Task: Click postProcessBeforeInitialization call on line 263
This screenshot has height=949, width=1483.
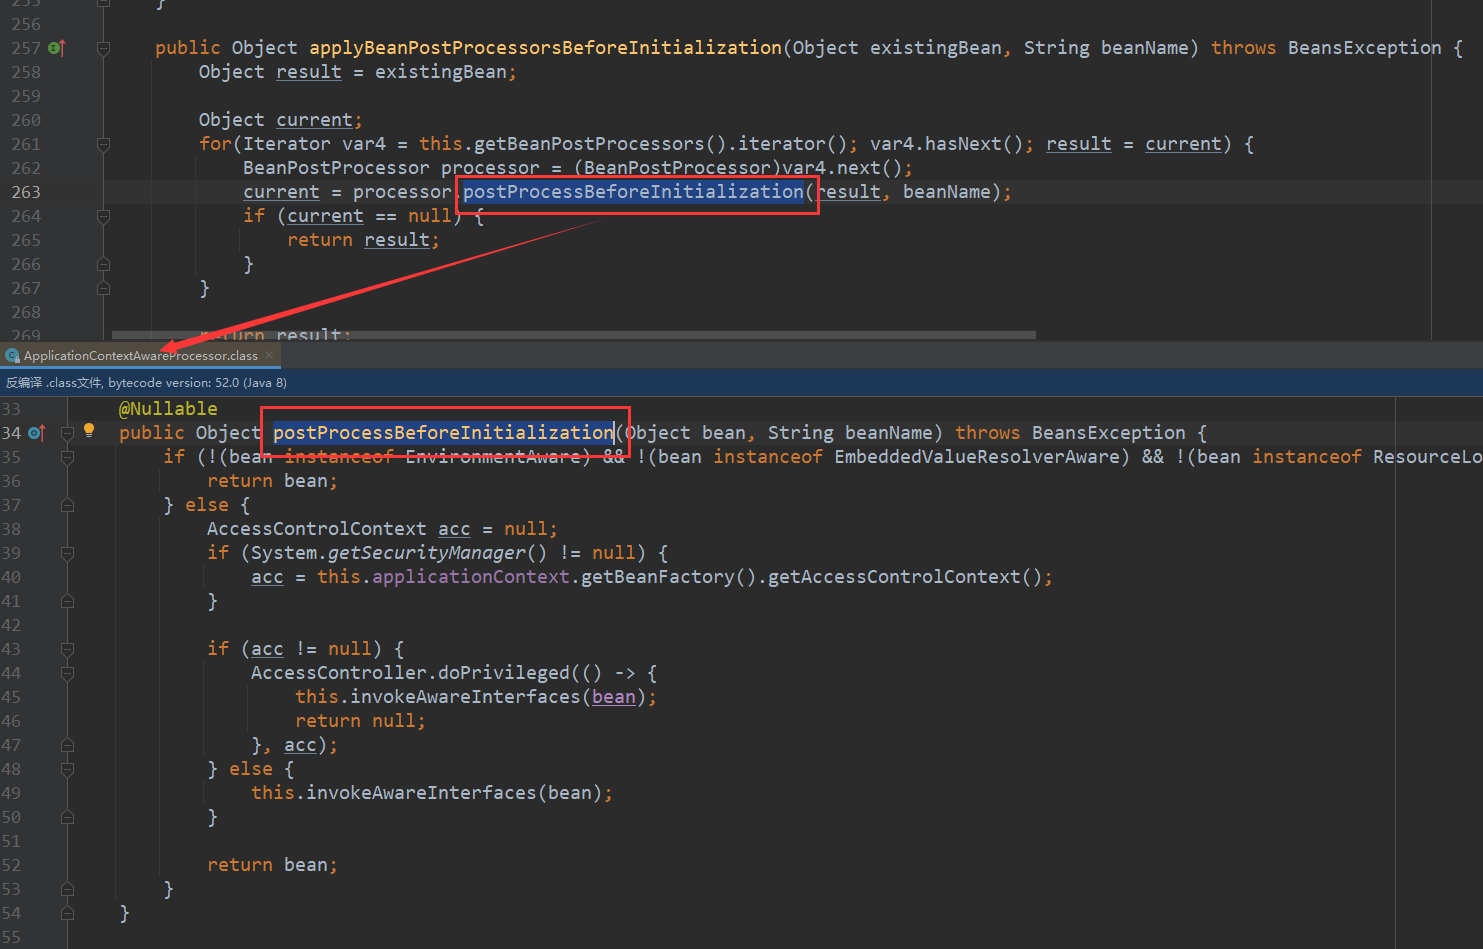Action: (x=633, y=192)
